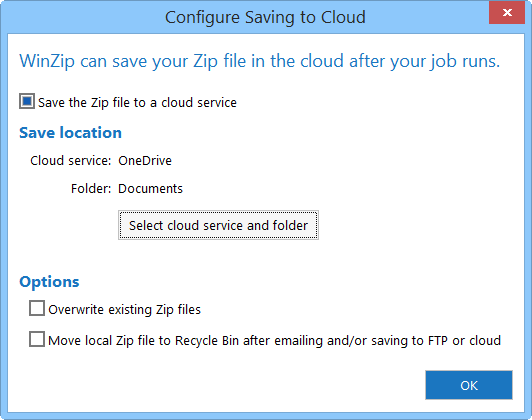Click the Cloud service: label

click(71, 160)
